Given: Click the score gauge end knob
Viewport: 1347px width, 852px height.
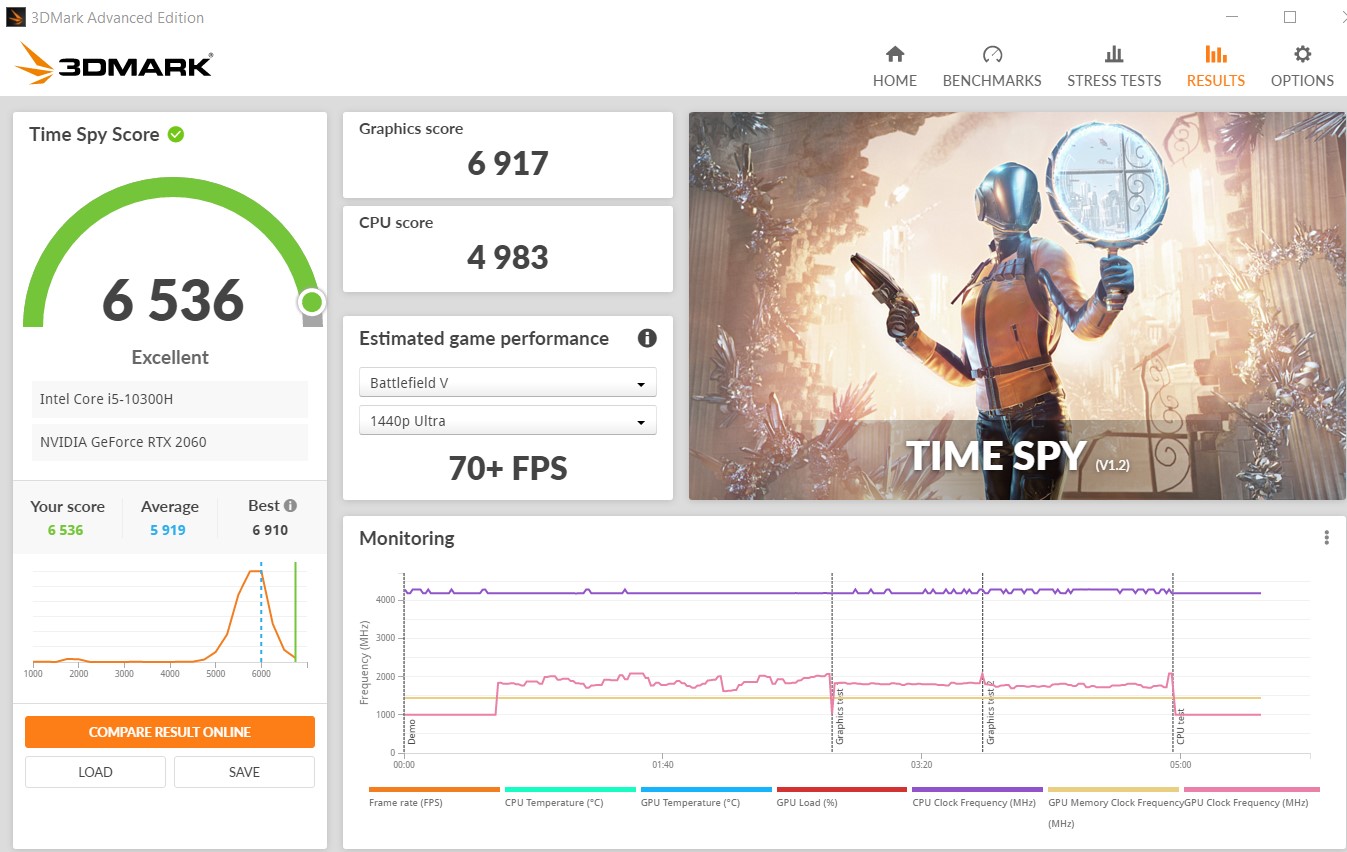Looking at the screenshot, I should click(311, 302).
